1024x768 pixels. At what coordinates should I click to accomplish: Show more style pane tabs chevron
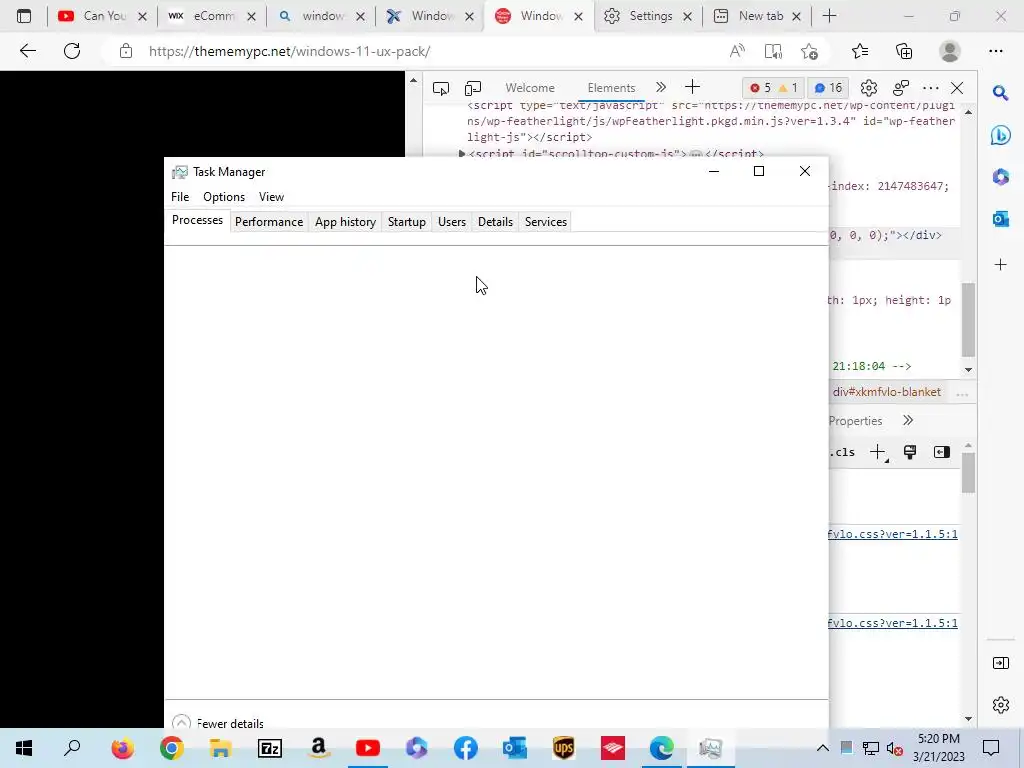[x=908, y=421]
